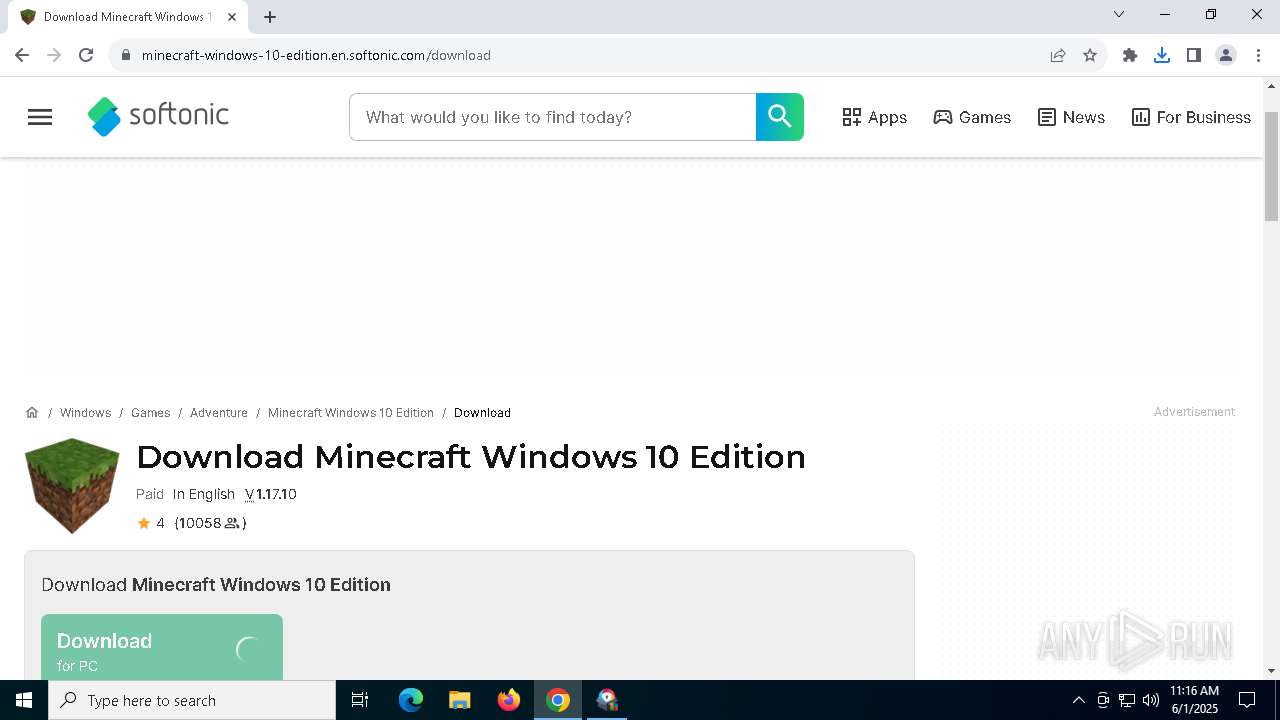
Task: Go forward in browser history
Action: pos(54,55)
